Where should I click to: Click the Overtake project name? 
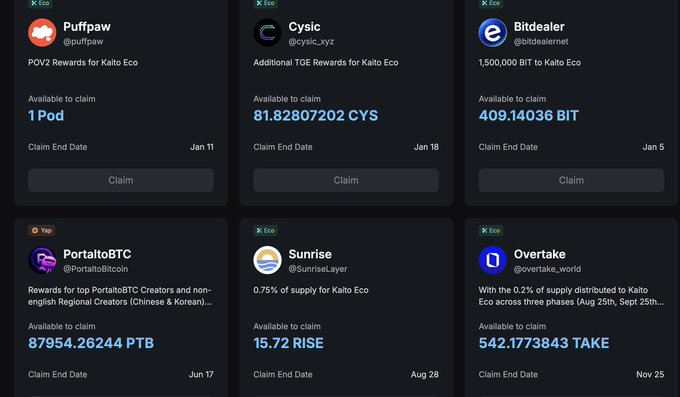(x=539, y=254)
